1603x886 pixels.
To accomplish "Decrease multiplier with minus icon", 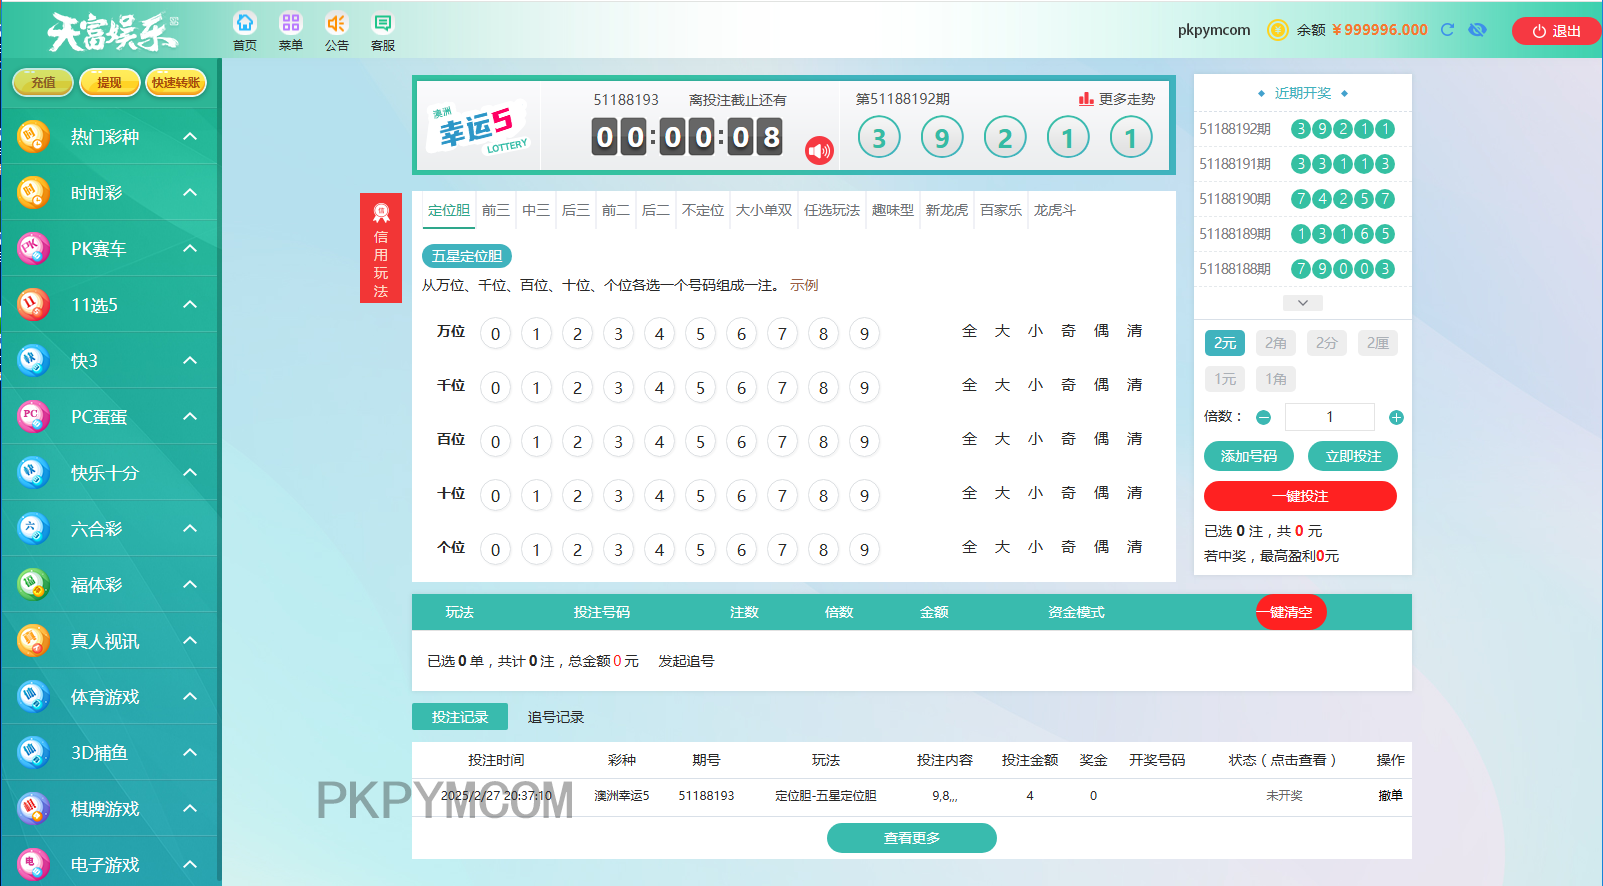I will (1263, 417).
